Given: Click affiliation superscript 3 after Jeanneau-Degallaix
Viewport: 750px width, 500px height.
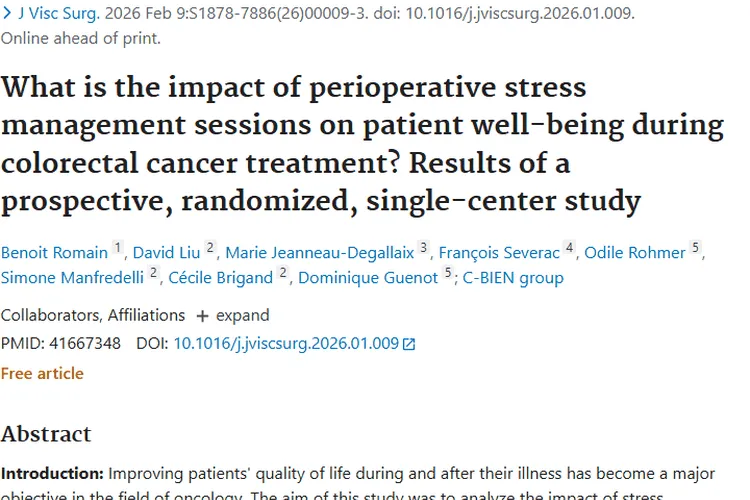Looking at the screenshot, I should (x=423, y=247).
